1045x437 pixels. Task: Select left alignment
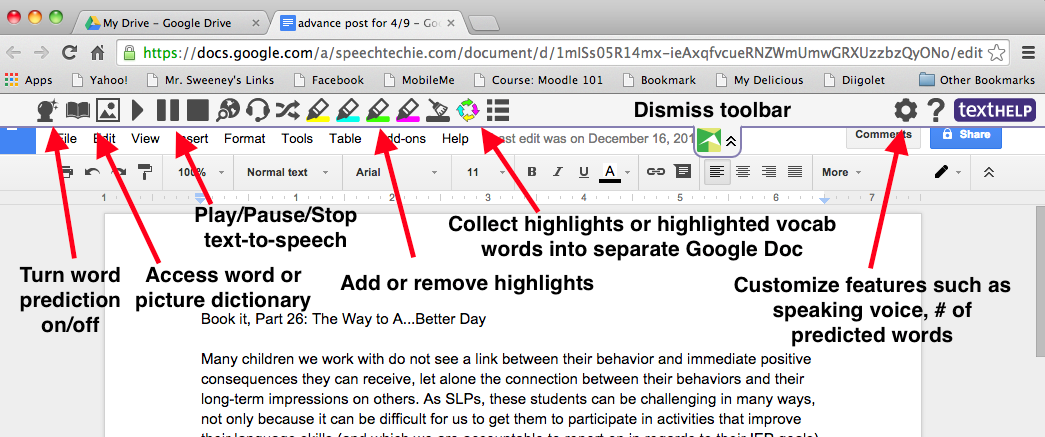[x=716, y=172]
